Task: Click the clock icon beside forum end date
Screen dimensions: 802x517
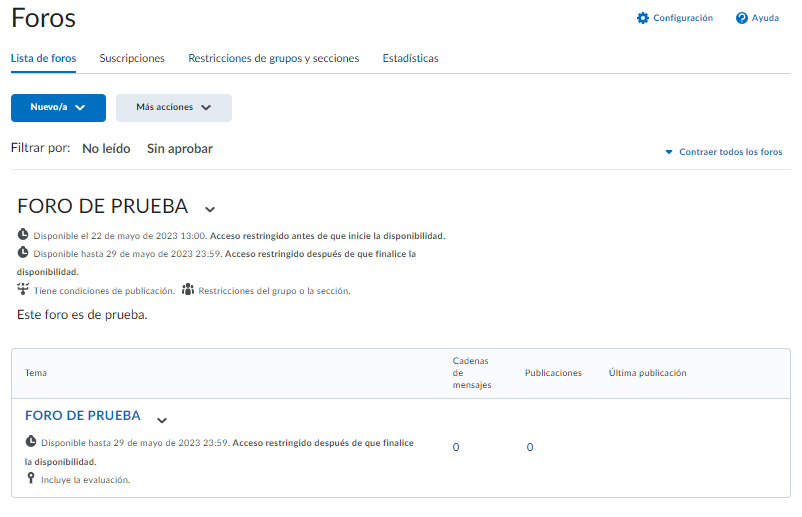Action: pyautogui.click(x=24, y=253)
